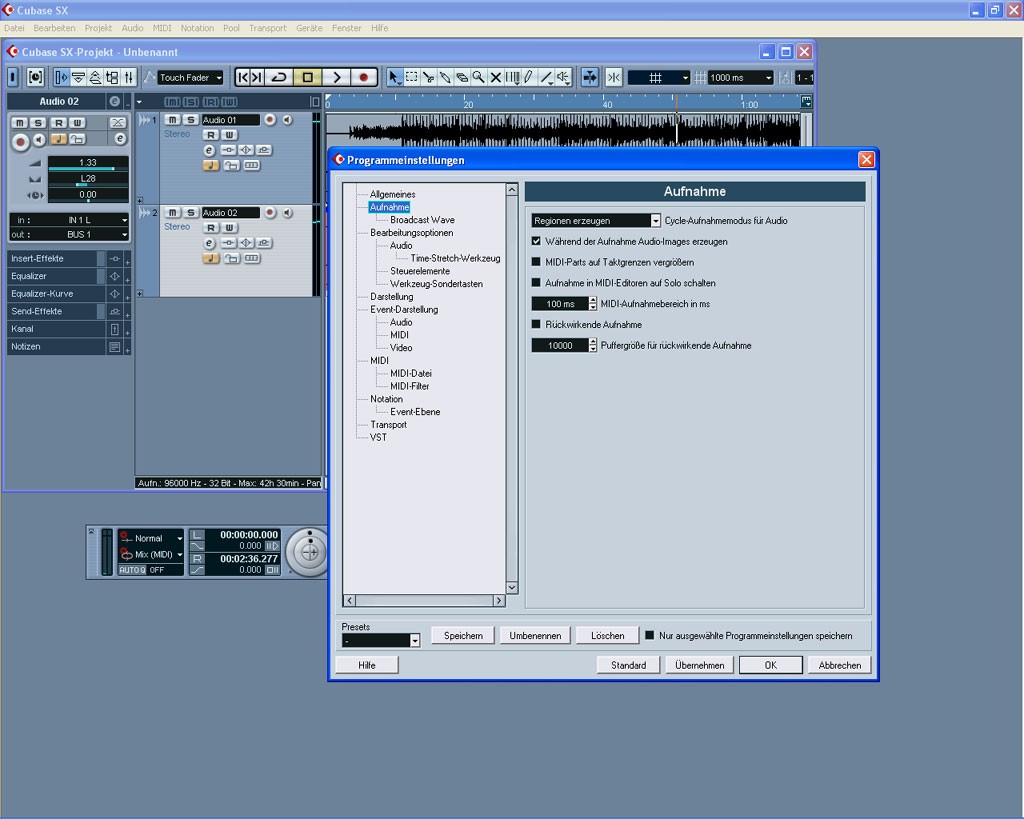
Task: Adjust the delay slider showing 0.00
Action: (x=88, y=195)
